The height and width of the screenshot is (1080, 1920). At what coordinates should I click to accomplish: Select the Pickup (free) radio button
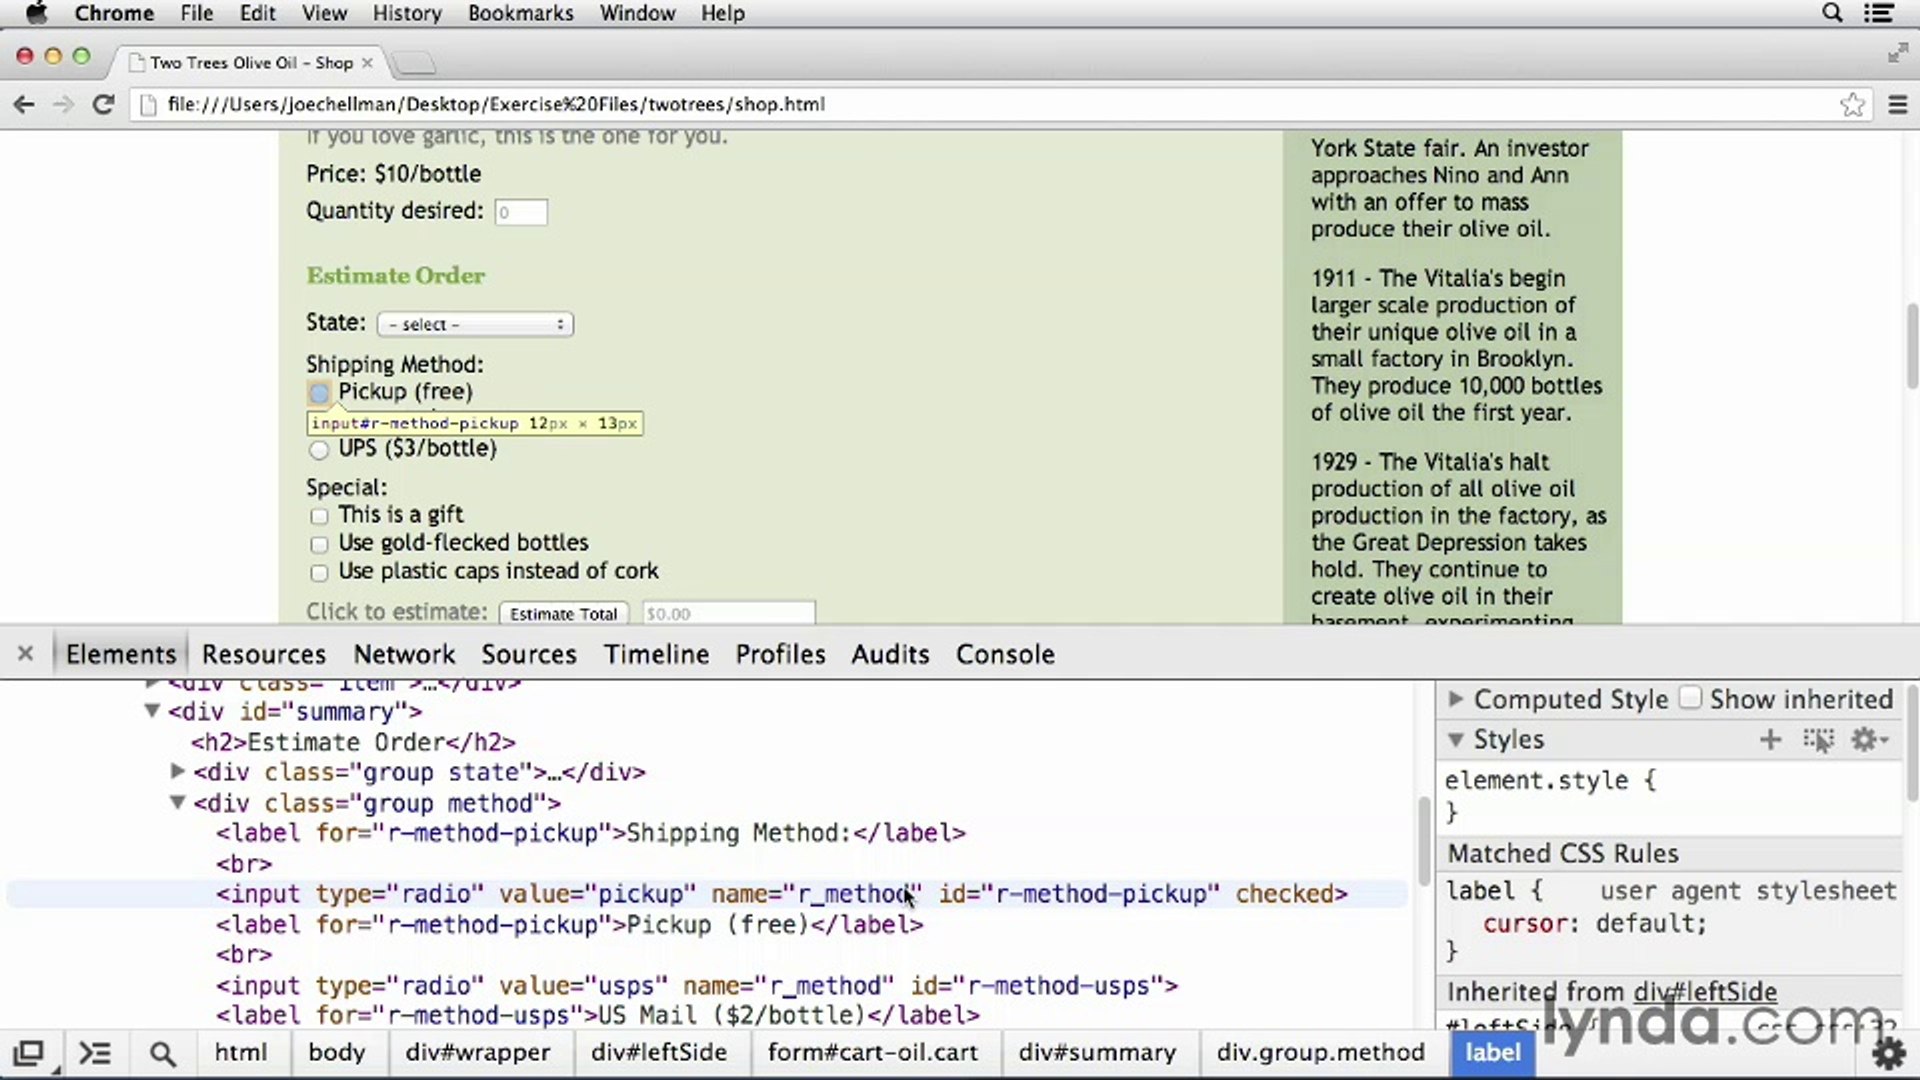coord(318,392)
